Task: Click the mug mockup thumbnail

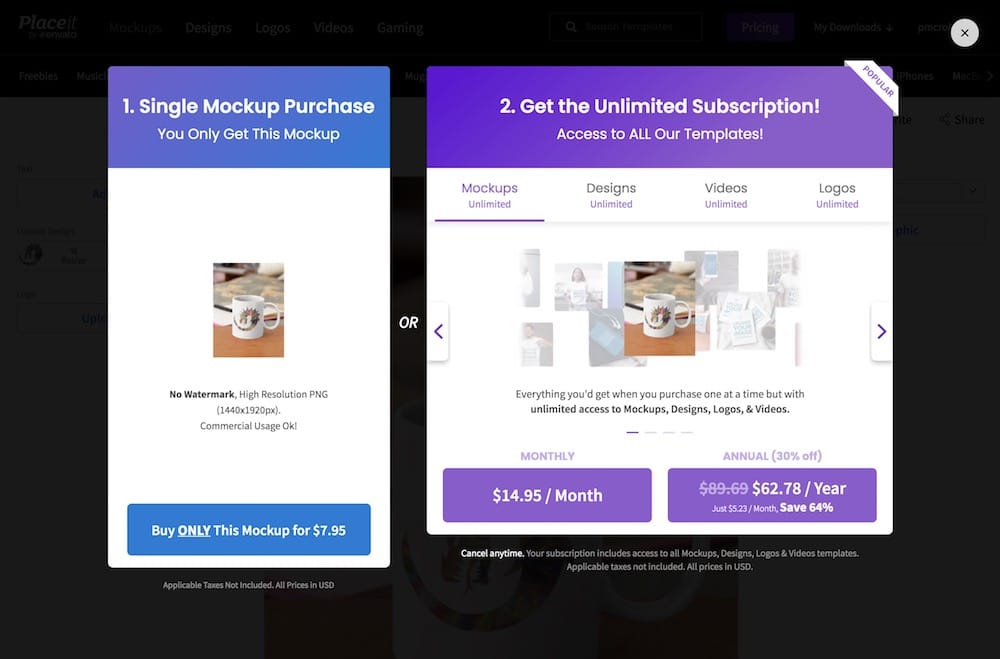Action: click(248, 310)
